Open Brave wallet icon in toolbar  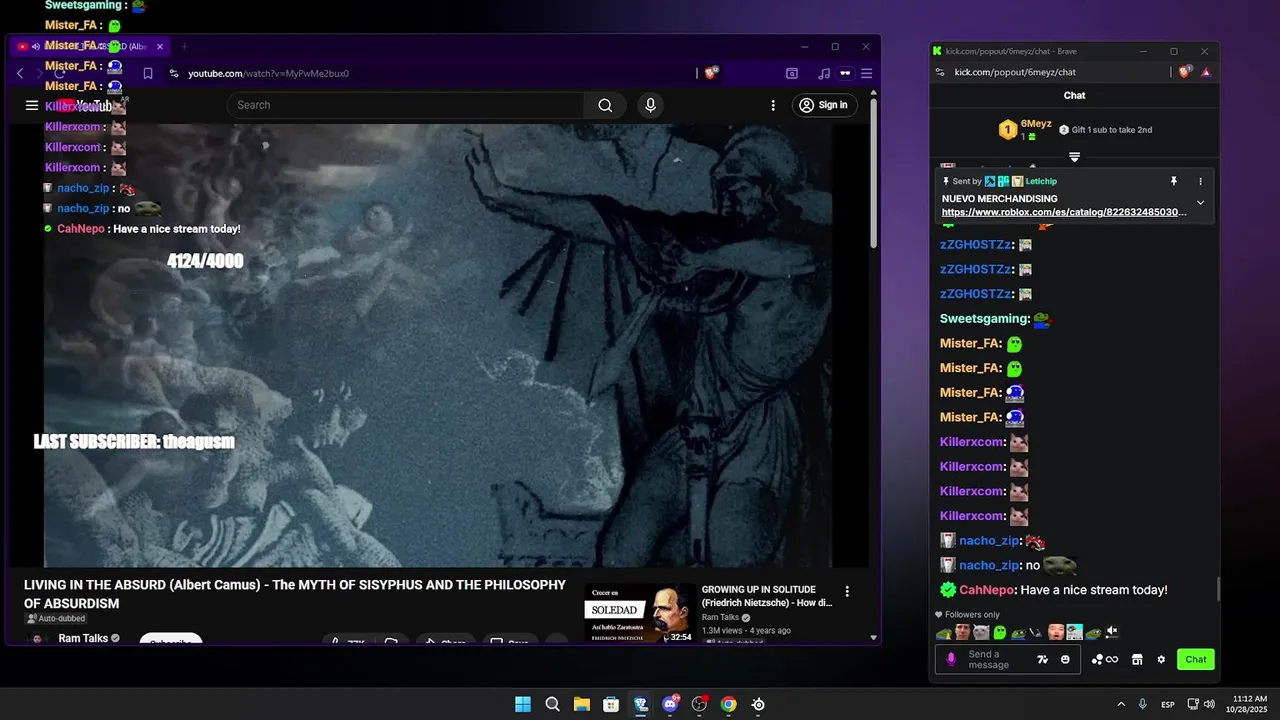click(845, 73)
